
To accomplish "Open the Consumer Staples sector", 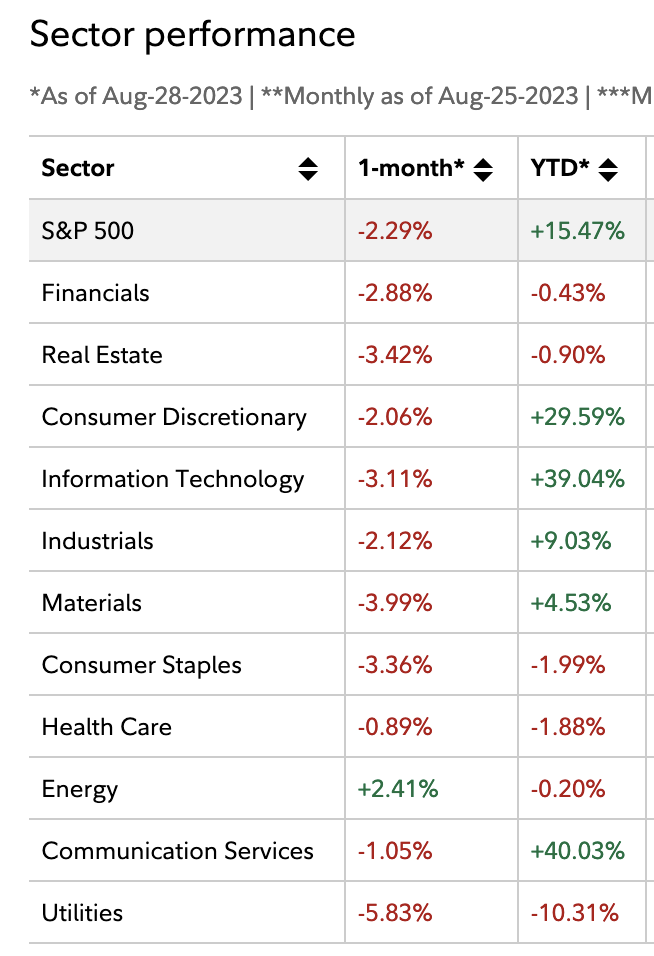I will coord(141,665).
